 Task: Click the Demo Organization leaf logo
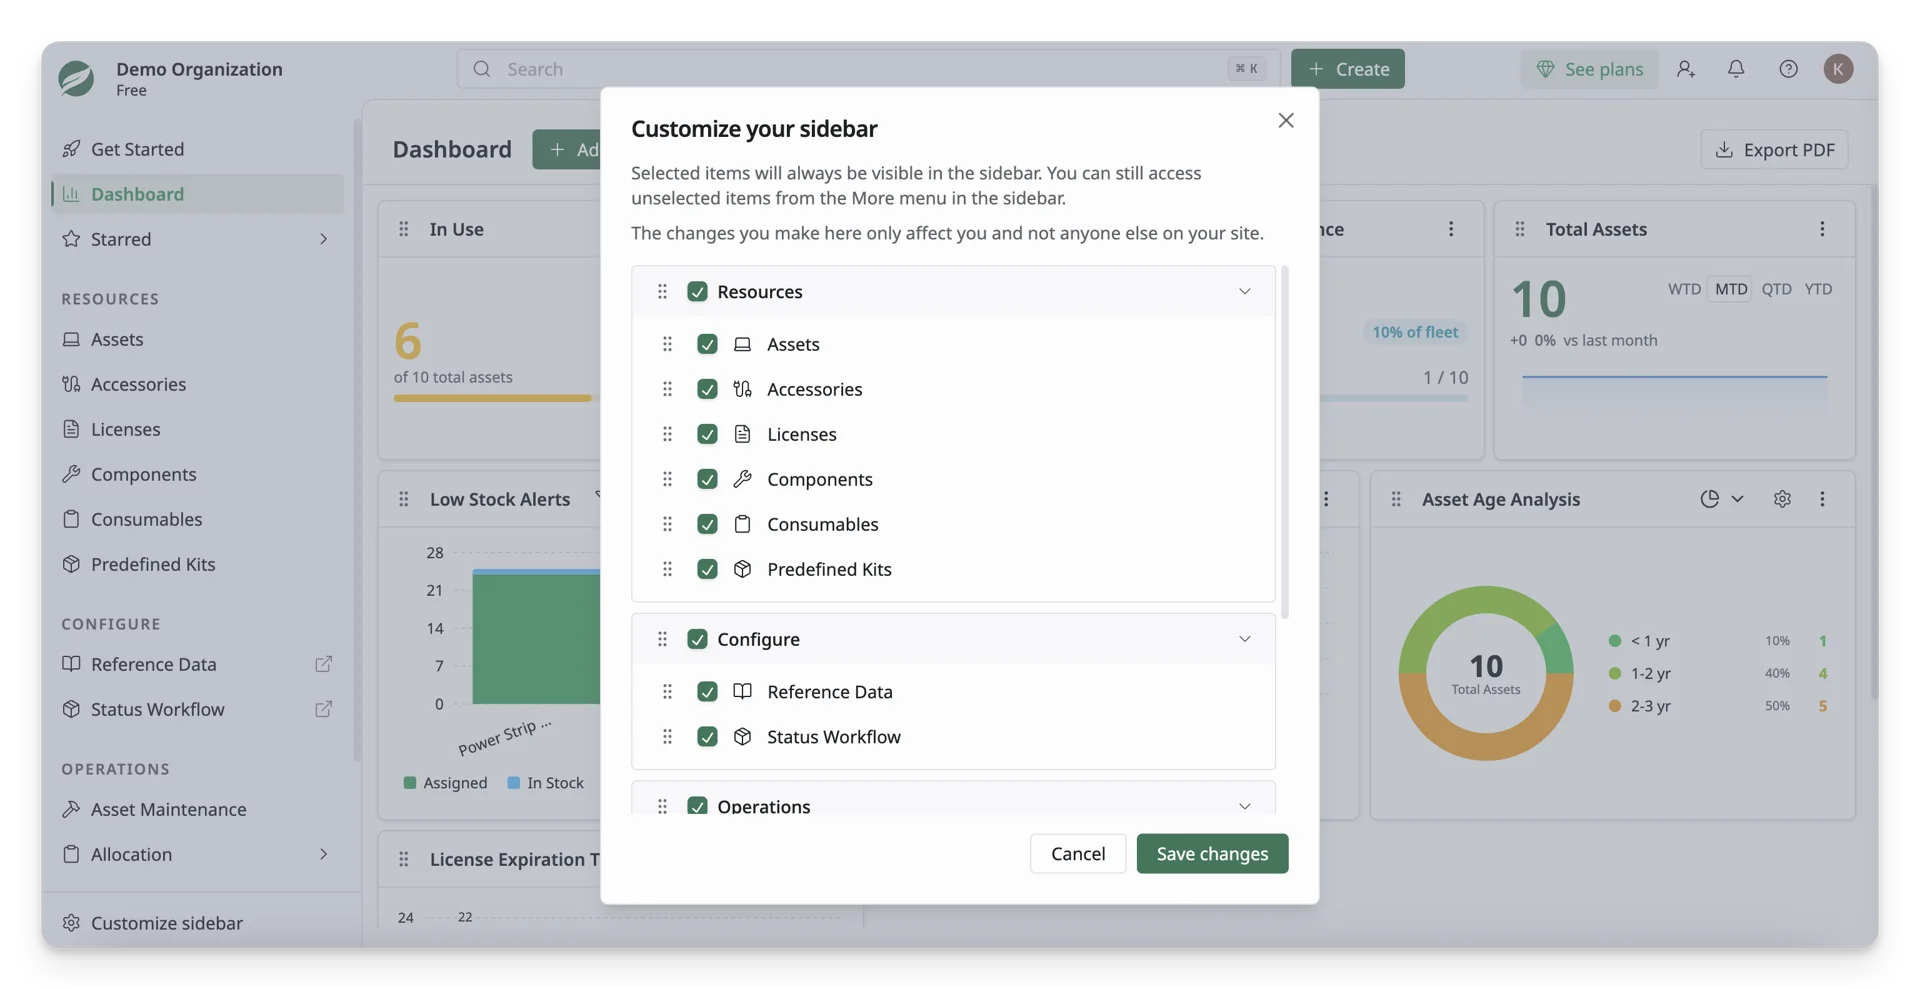(76, 78)
